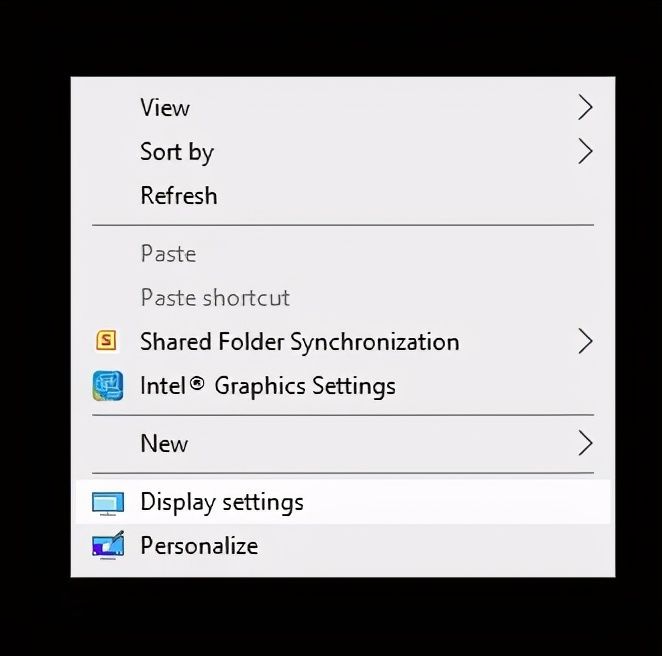Expand the Sort by submenu arrow
Viewport: 662px width, 656px height.
click(585, 152)
